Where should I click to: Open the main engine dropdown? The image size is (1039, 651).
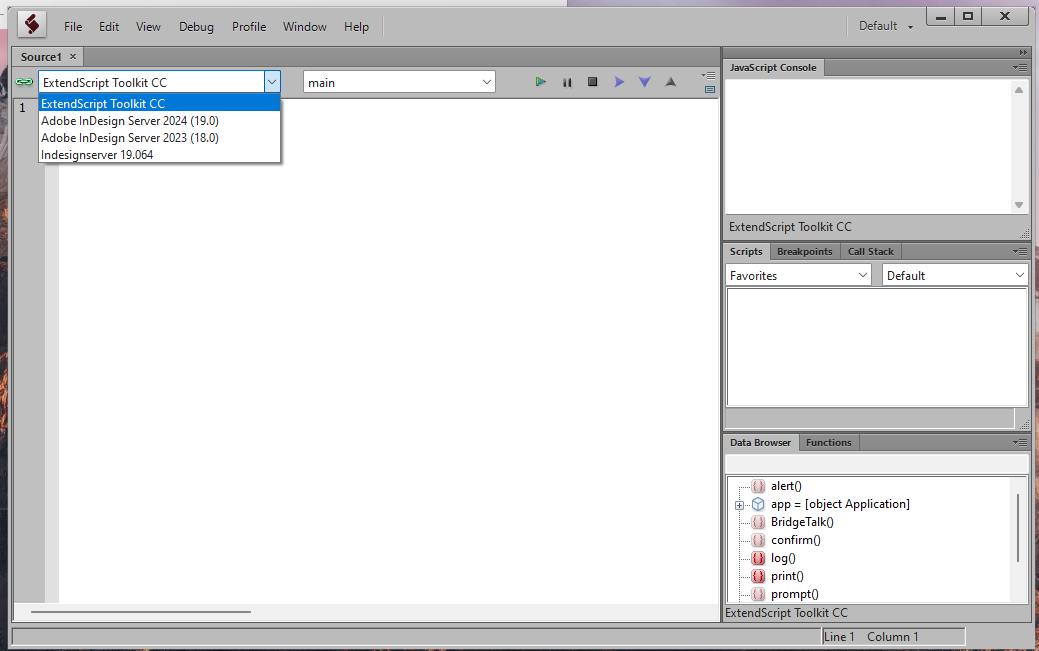tap(399, 82)
